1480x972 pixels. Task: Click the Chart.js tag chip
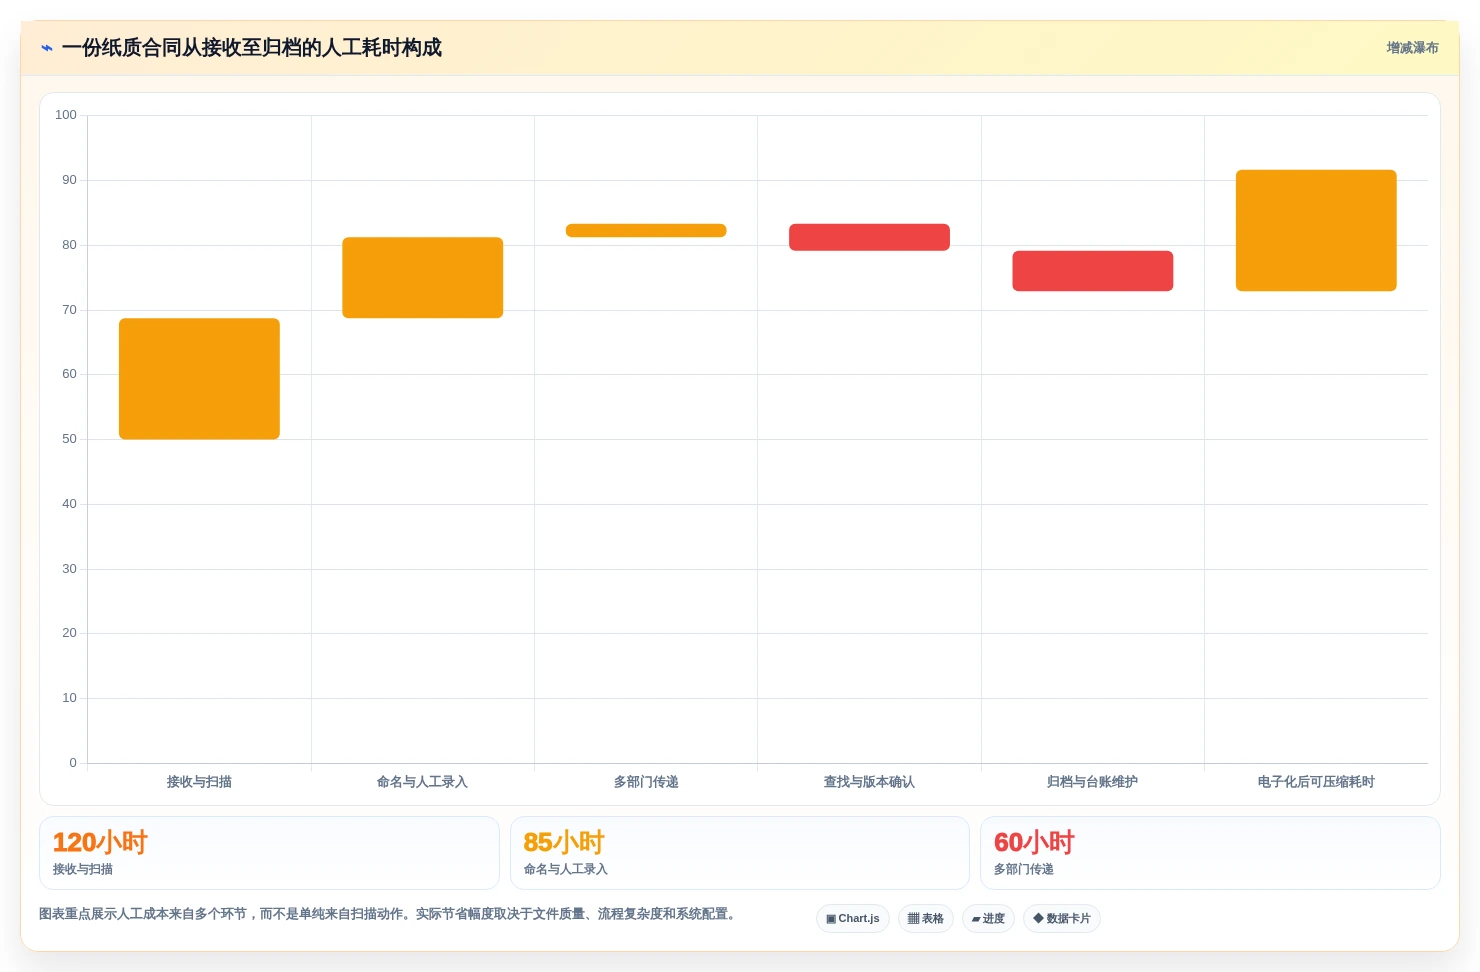(x=853, y=918)
